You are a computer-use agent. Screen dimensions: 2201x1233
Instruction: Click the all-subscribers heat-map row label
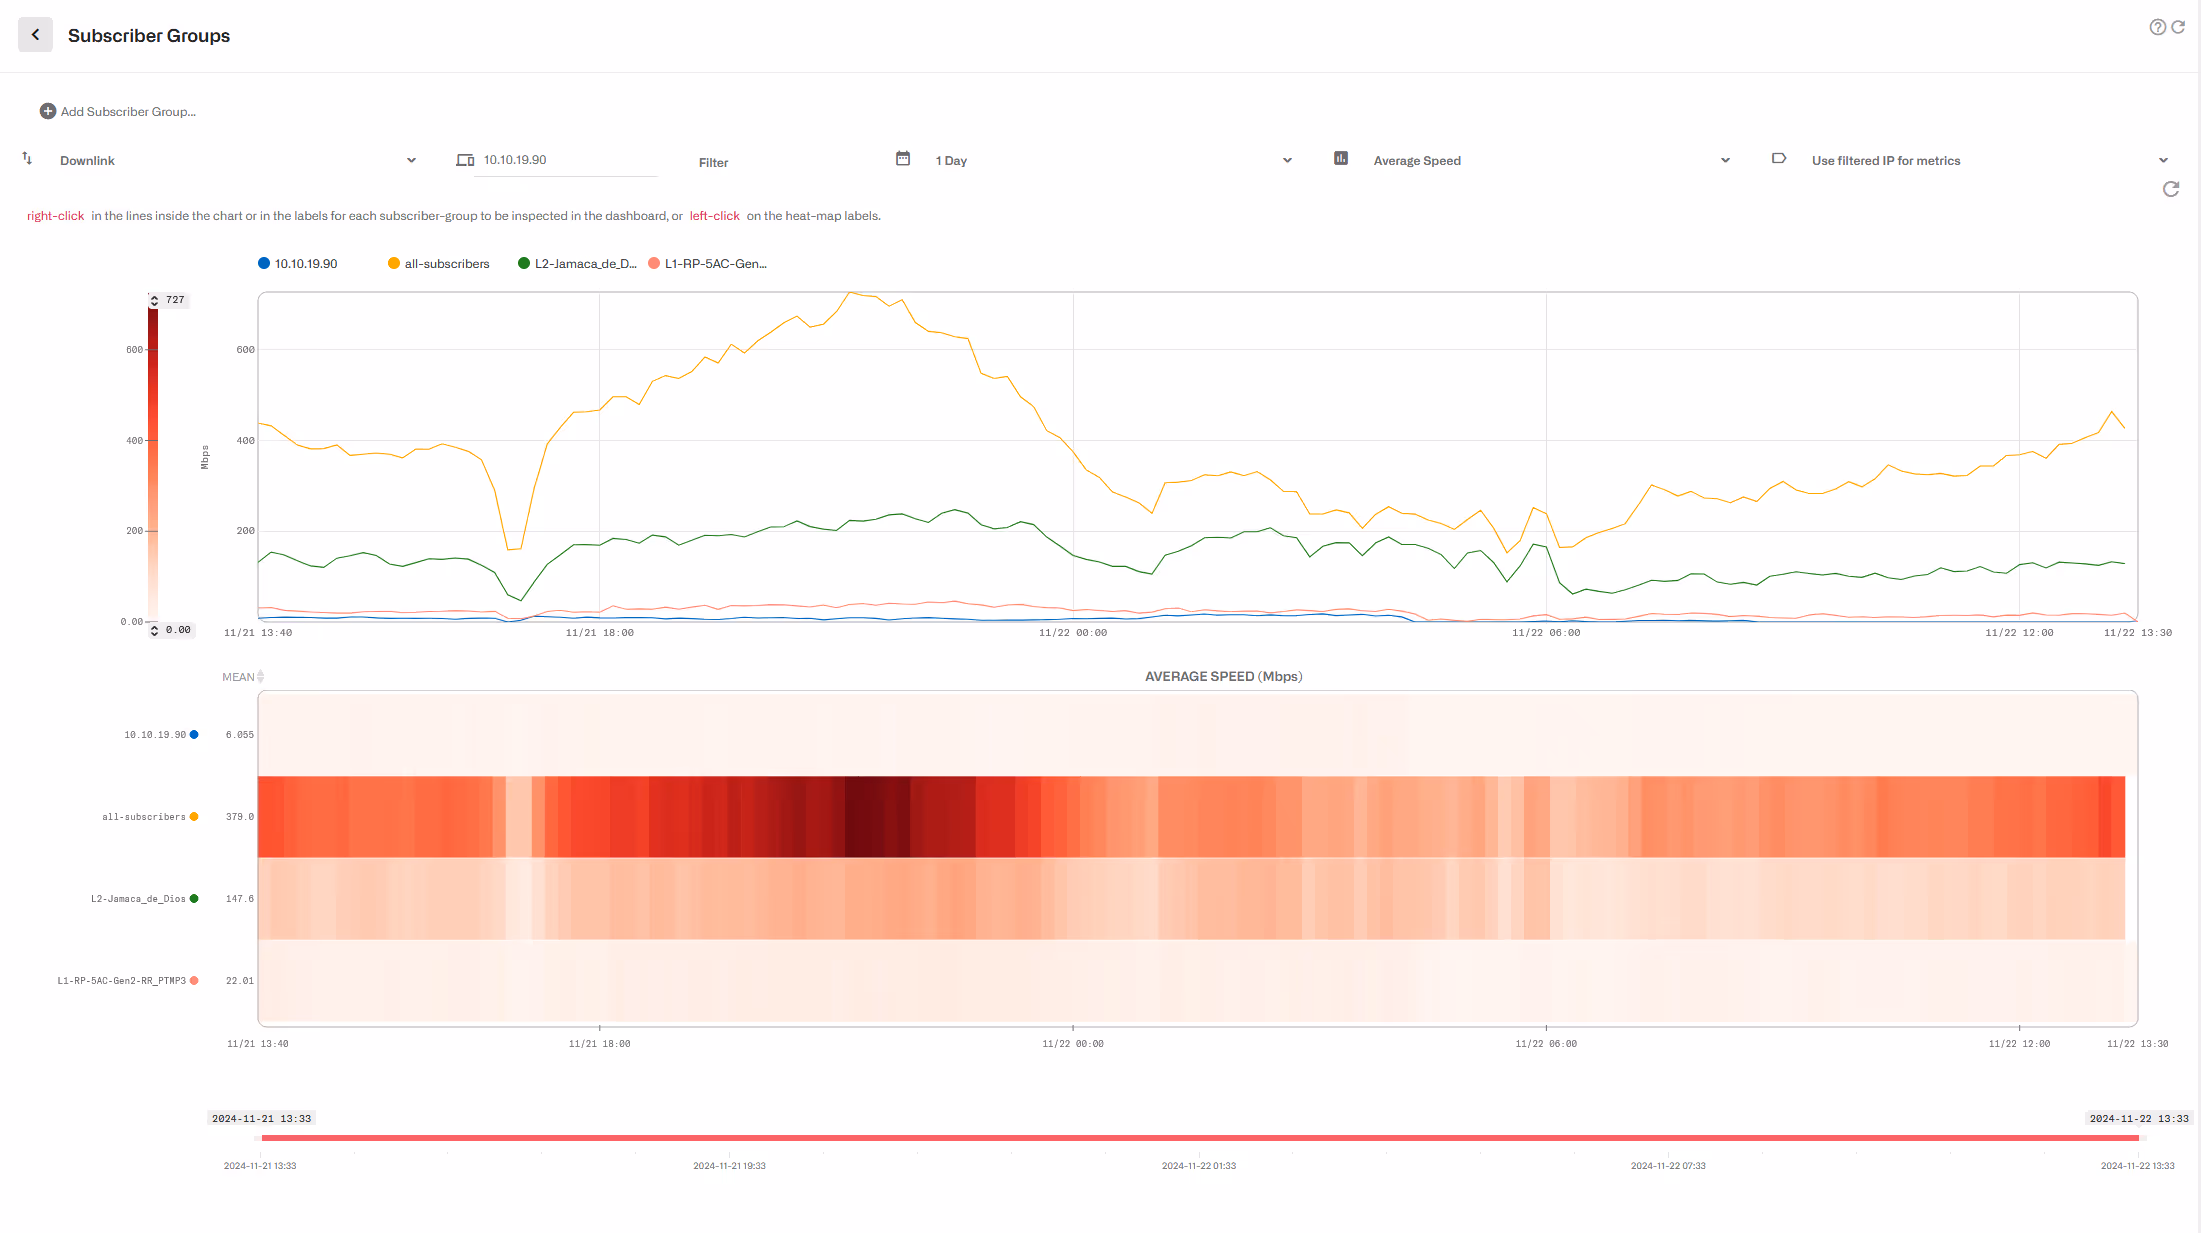(x=143, y=817)
